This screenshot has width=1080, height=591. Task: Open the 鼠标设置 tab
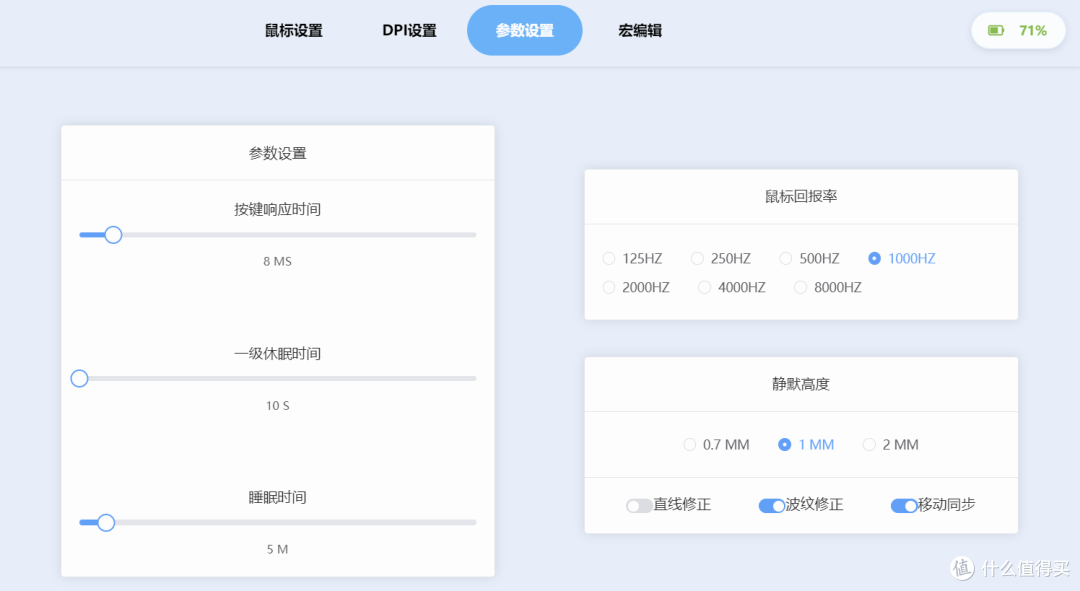coord(294,30)
